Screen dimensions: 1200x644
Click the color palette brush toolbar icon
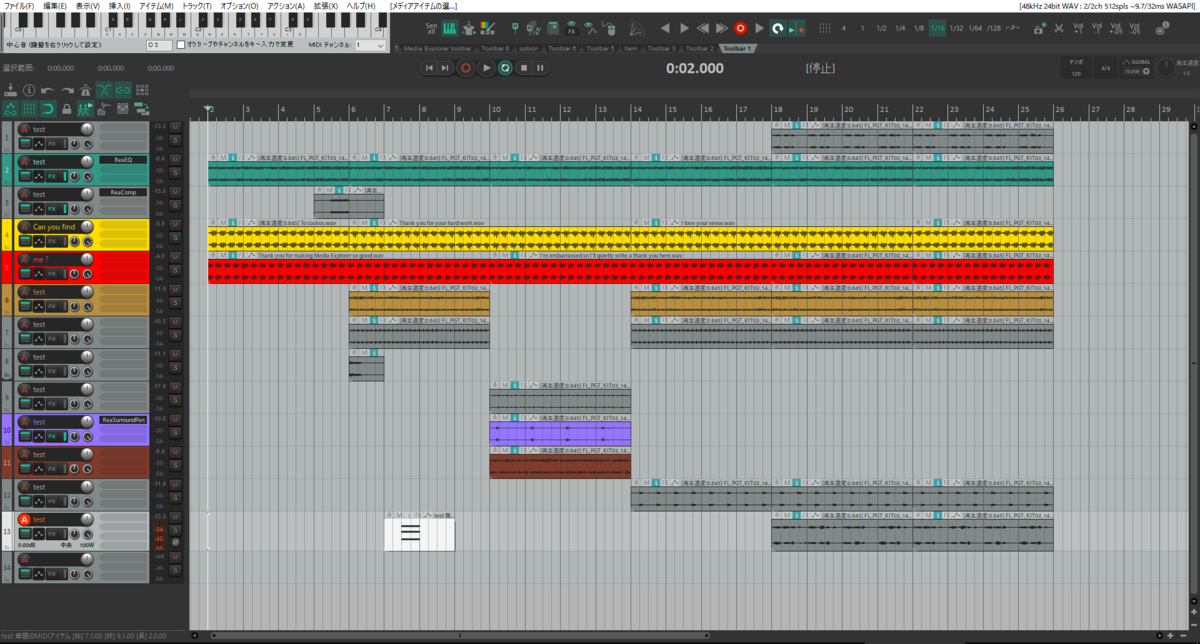click(x=487, y=28)
